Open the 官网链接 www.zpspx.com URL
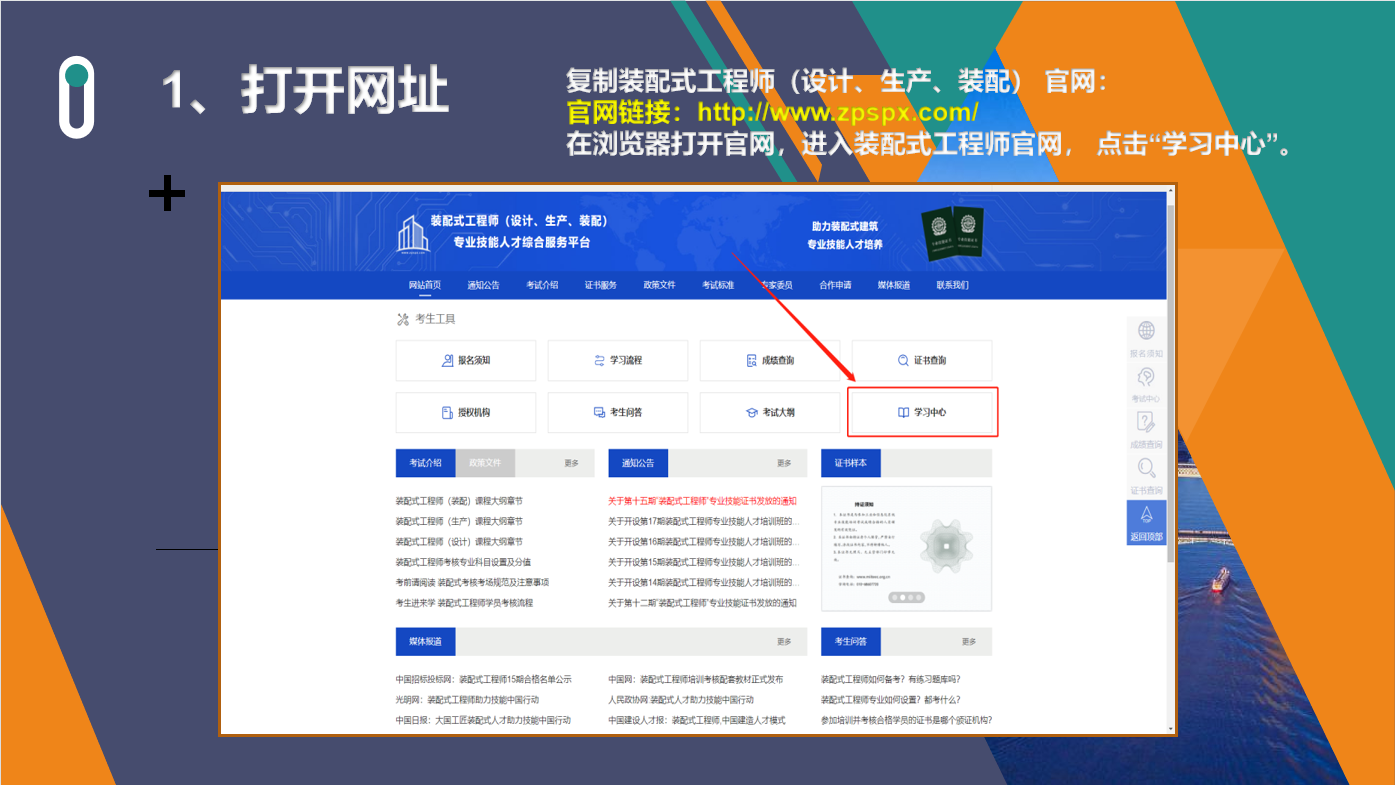The height and width of the screenshot is (785, 1395). click(x=837, y=111)
